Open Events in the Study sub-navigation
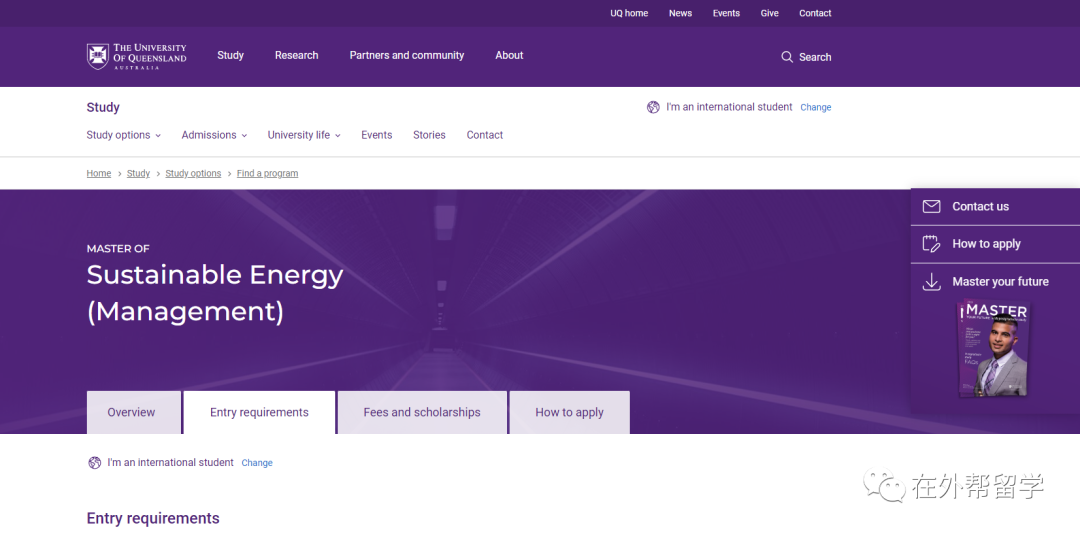 tap(377, 135)
